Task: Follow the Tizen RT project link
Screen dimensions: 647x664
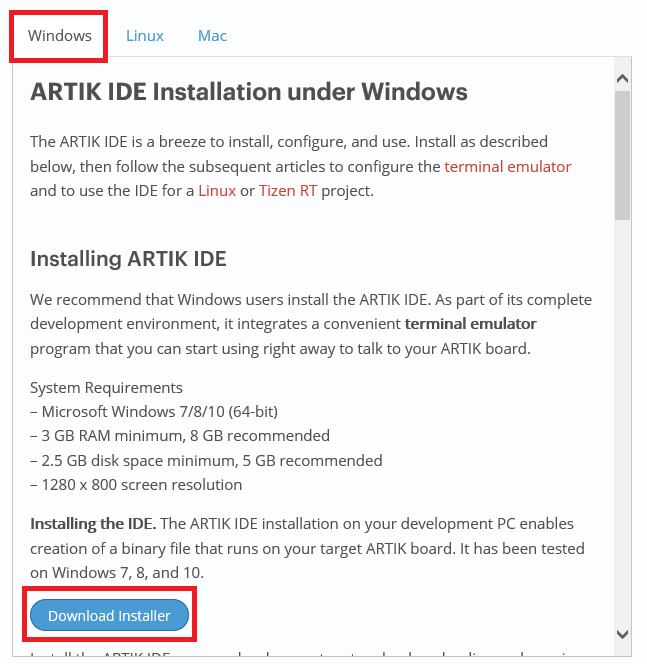Action: pyautogui.click(x=288, y=191)
